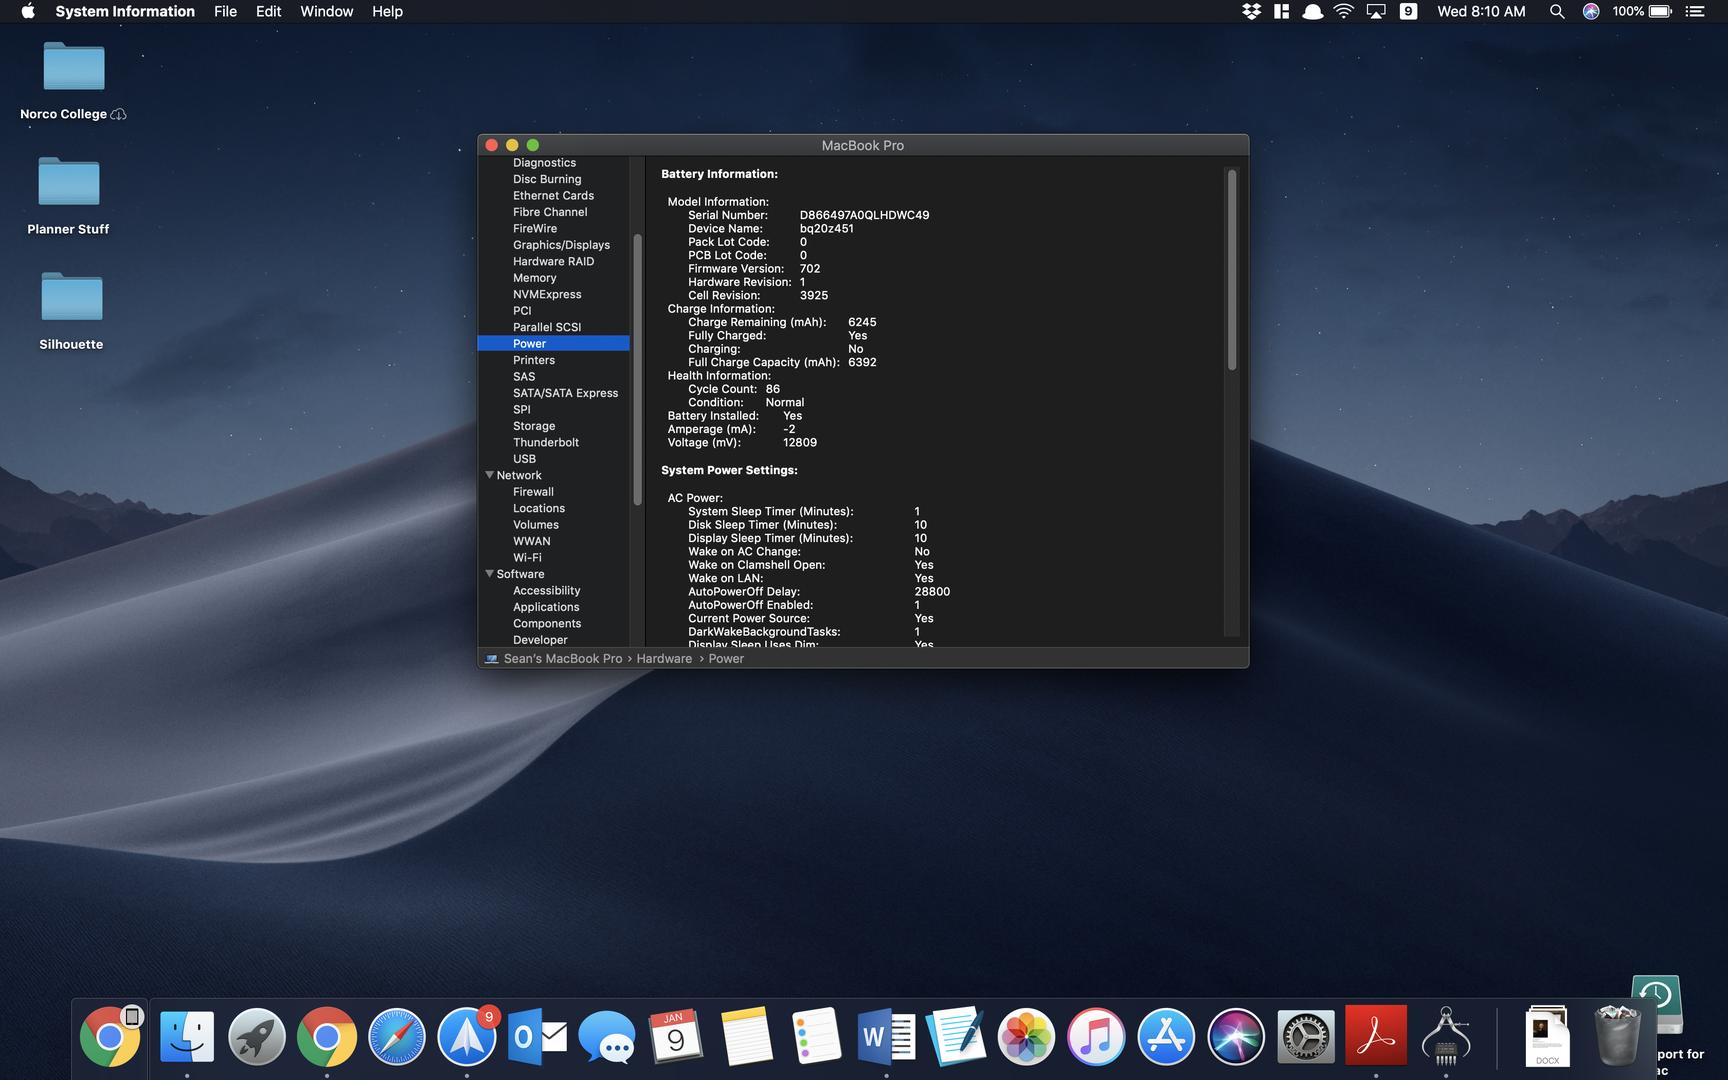Launch Siri from the Dock

tap(1236, 1037)
